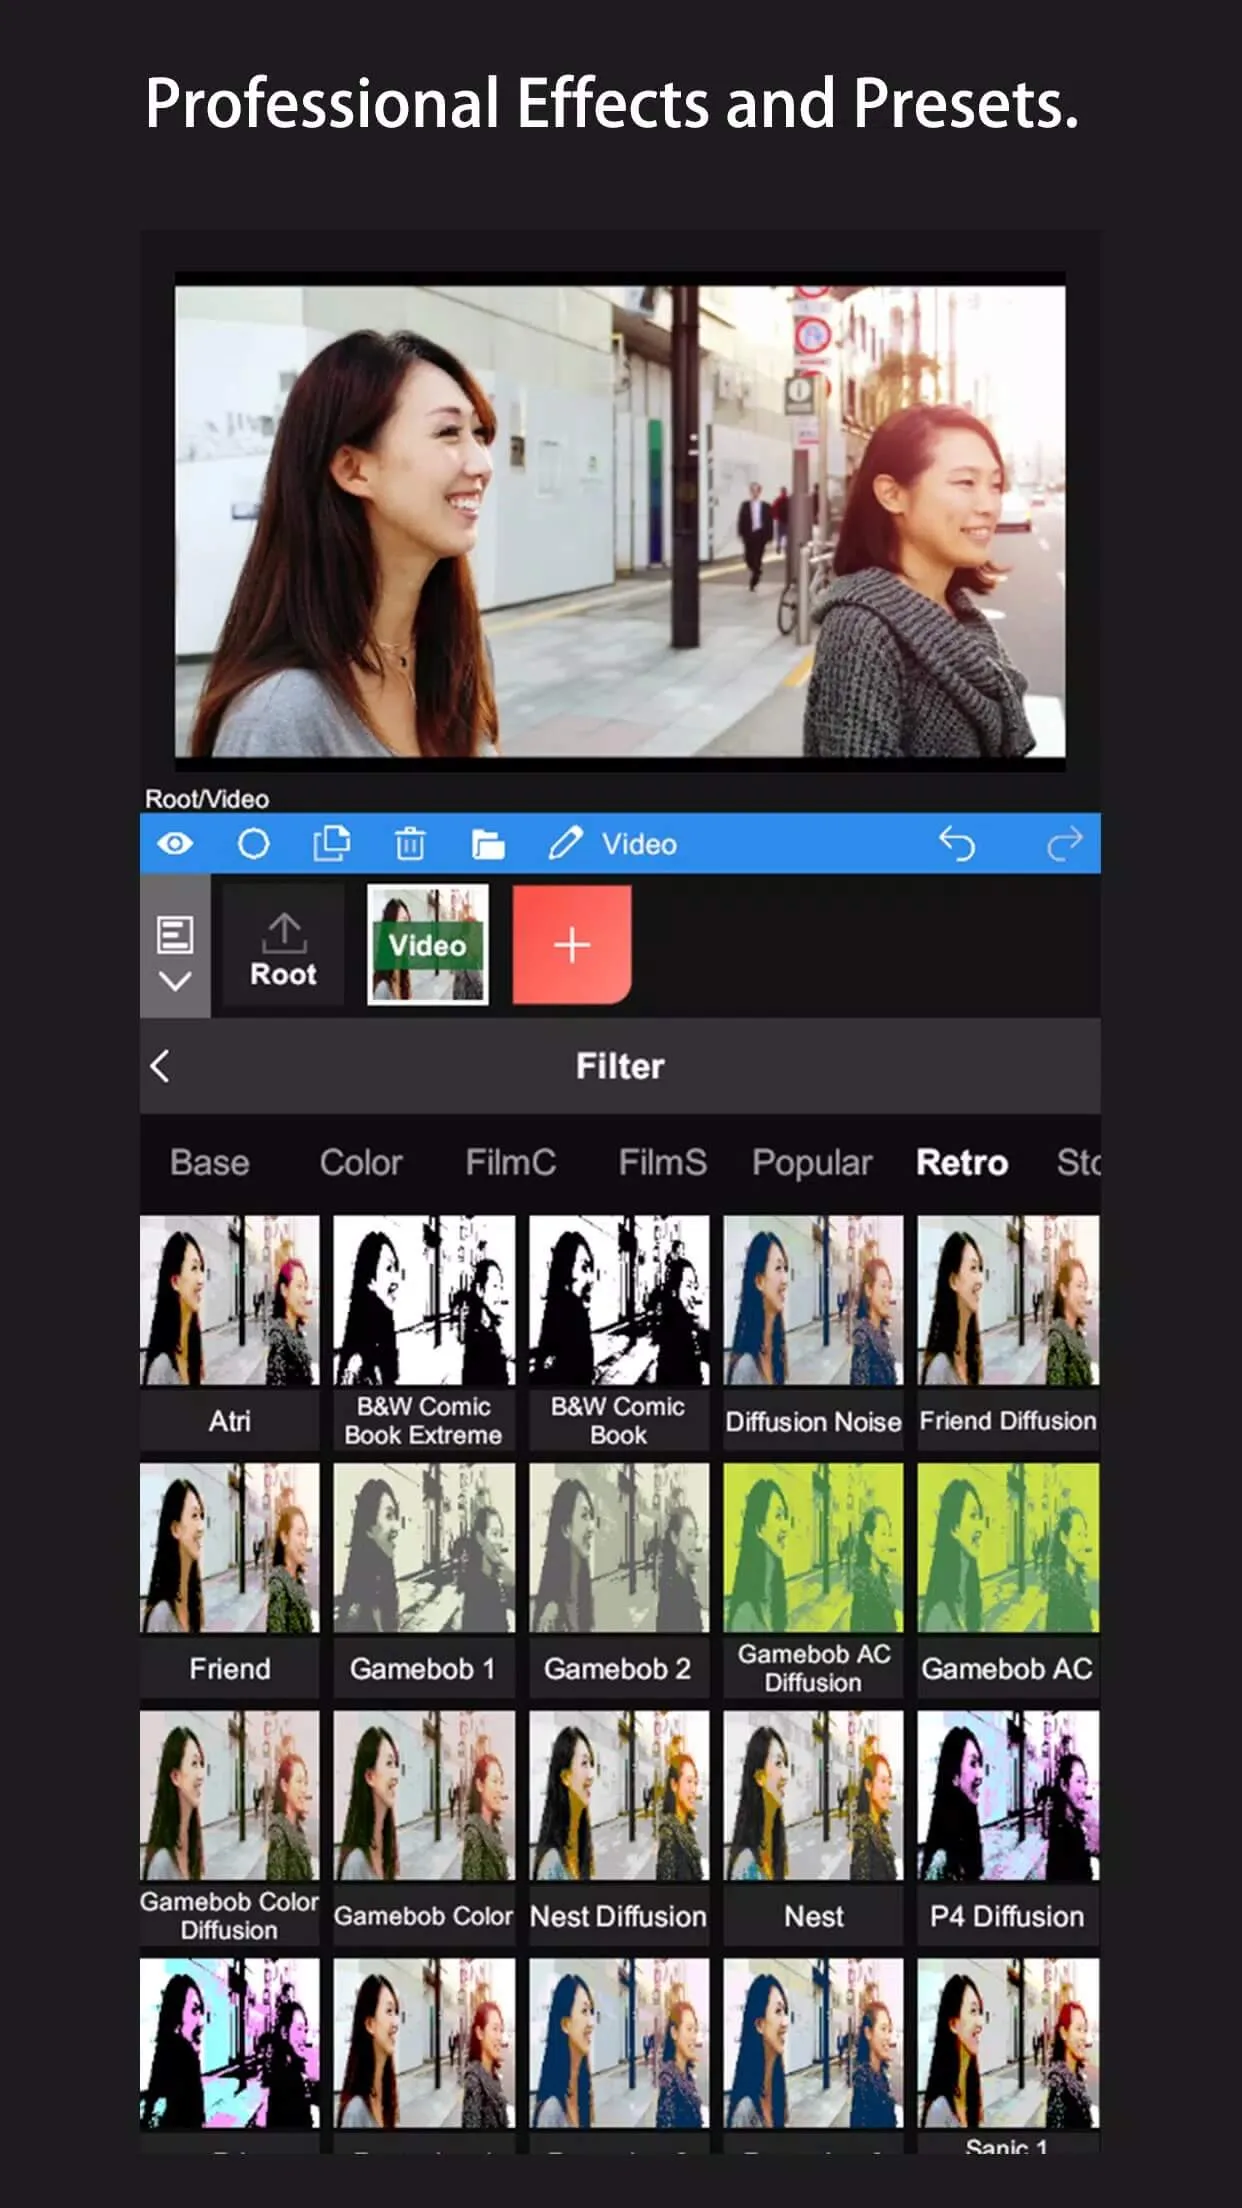This screenshot has height=2208, width=1242.
Task: Select the Video layer thumbnail
Action: coord(428,945)
